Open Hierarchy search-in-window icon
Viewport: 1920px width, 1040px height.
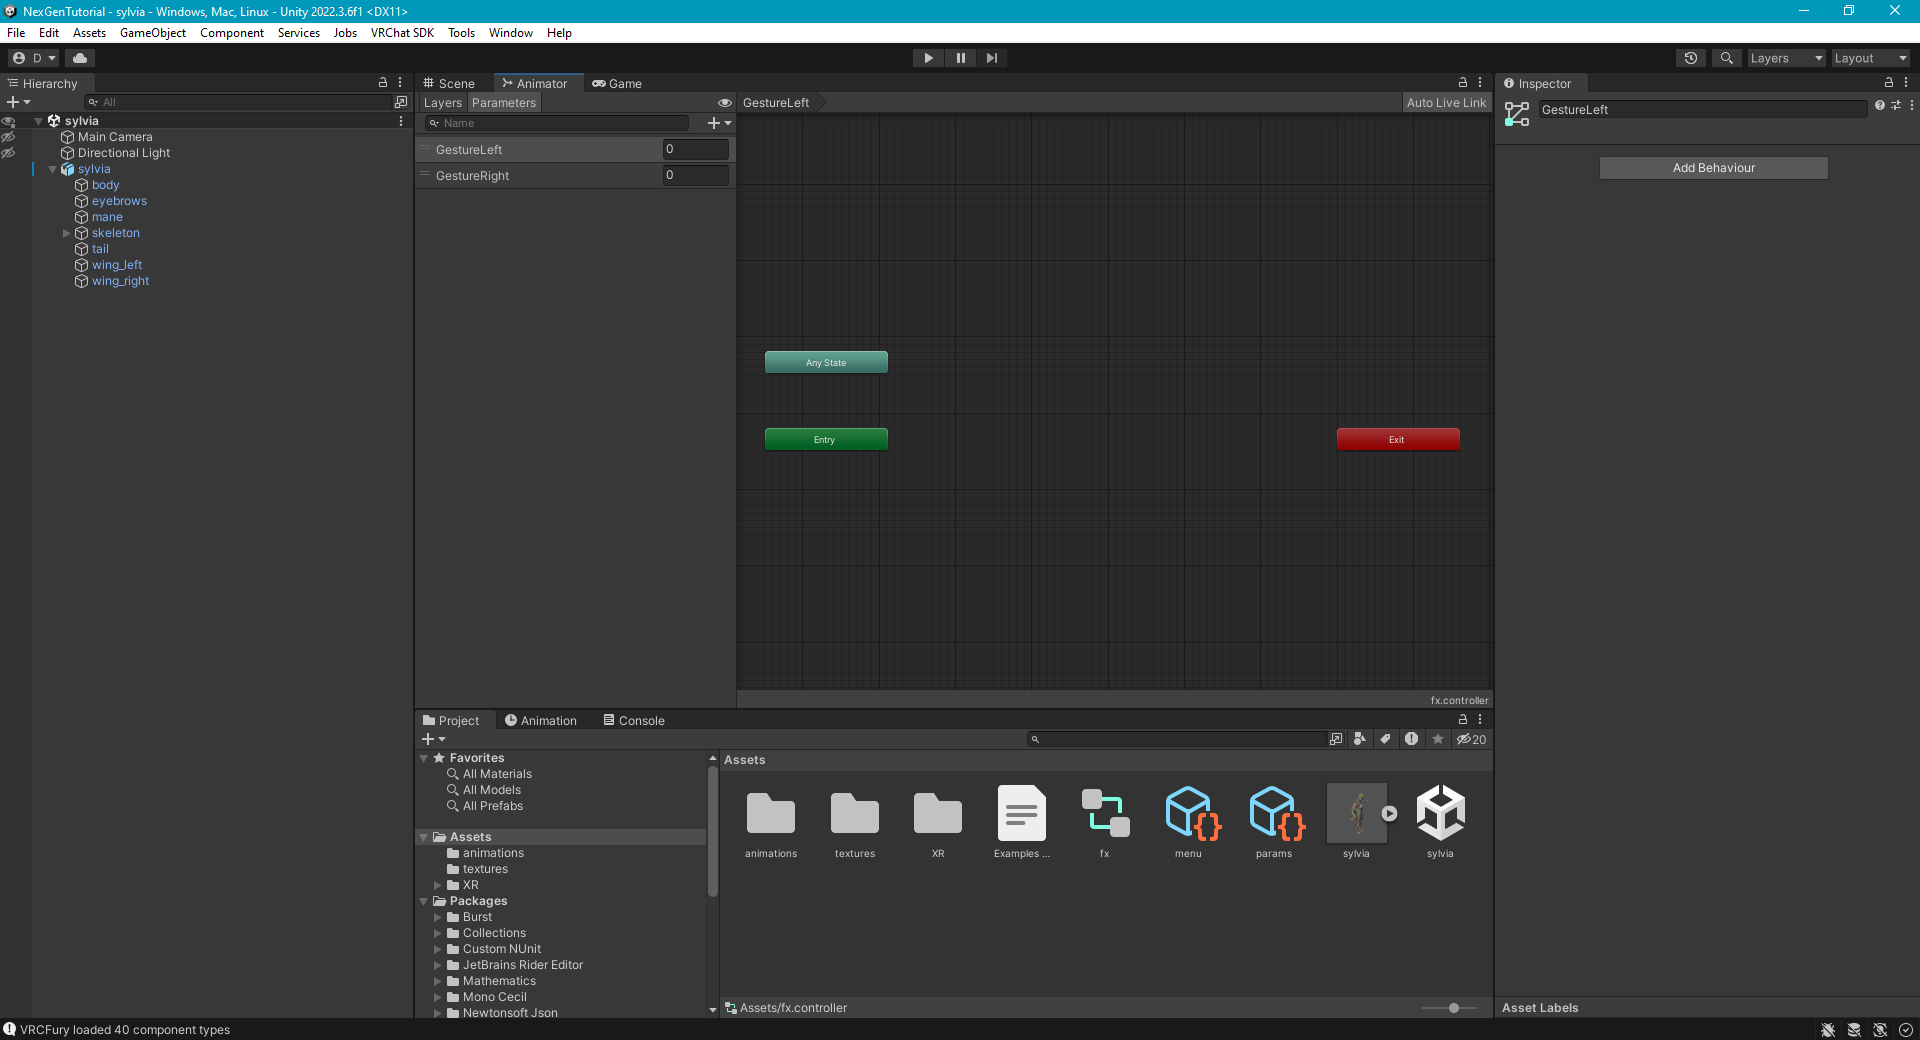pos(401,102)
